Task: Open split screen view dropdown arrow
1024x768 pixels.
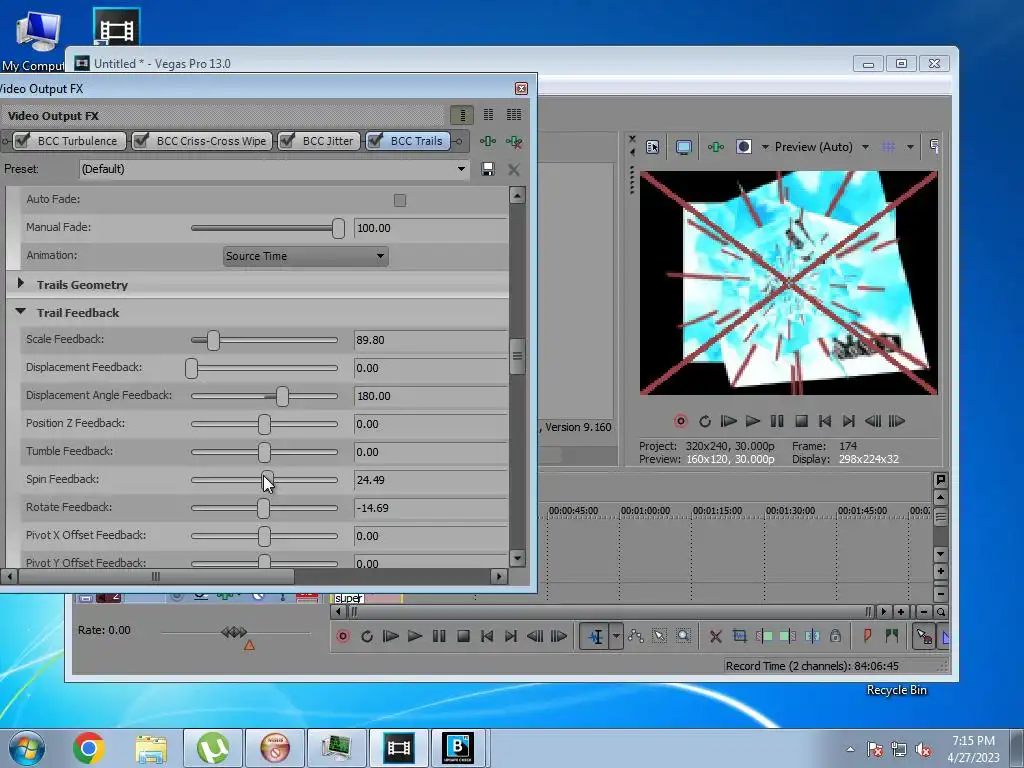Action: [x=765, y=147]
